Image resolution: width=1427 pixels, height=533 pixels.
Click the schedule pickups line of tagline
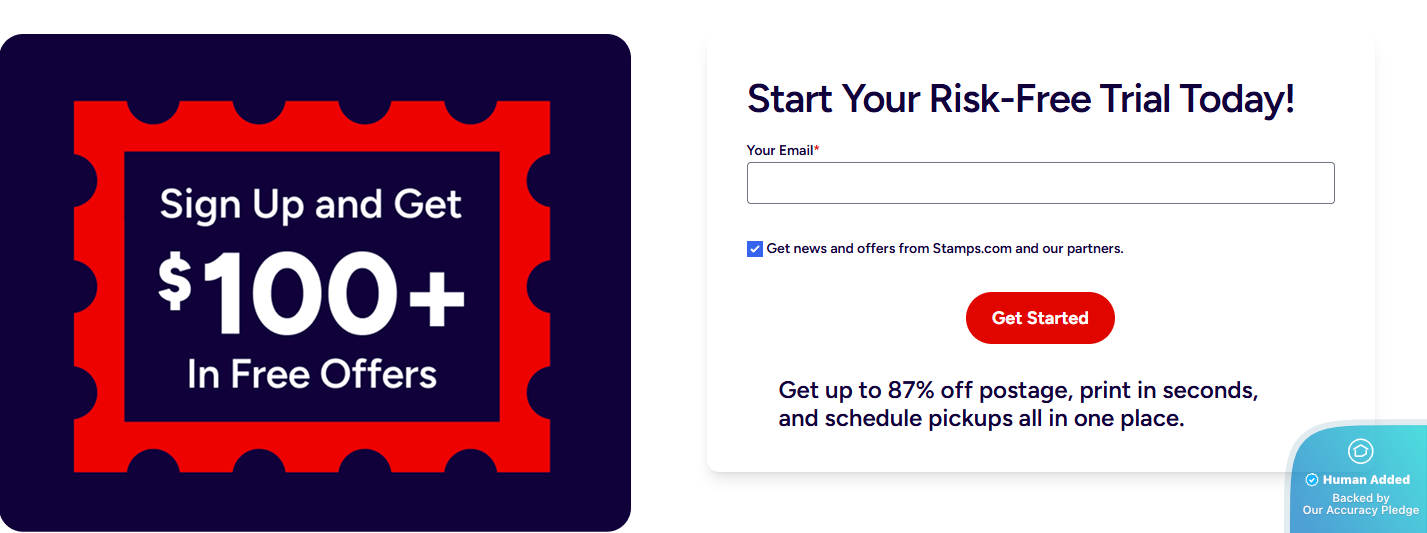click(980, 418)
